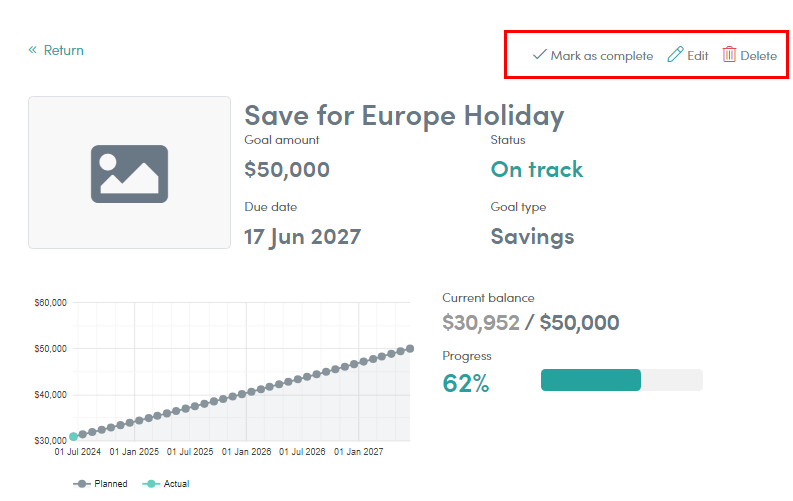The height and width of the screenshot is (501, 793).
Task: Click the $30,952 current balance figure
Action: coord(481,323)
